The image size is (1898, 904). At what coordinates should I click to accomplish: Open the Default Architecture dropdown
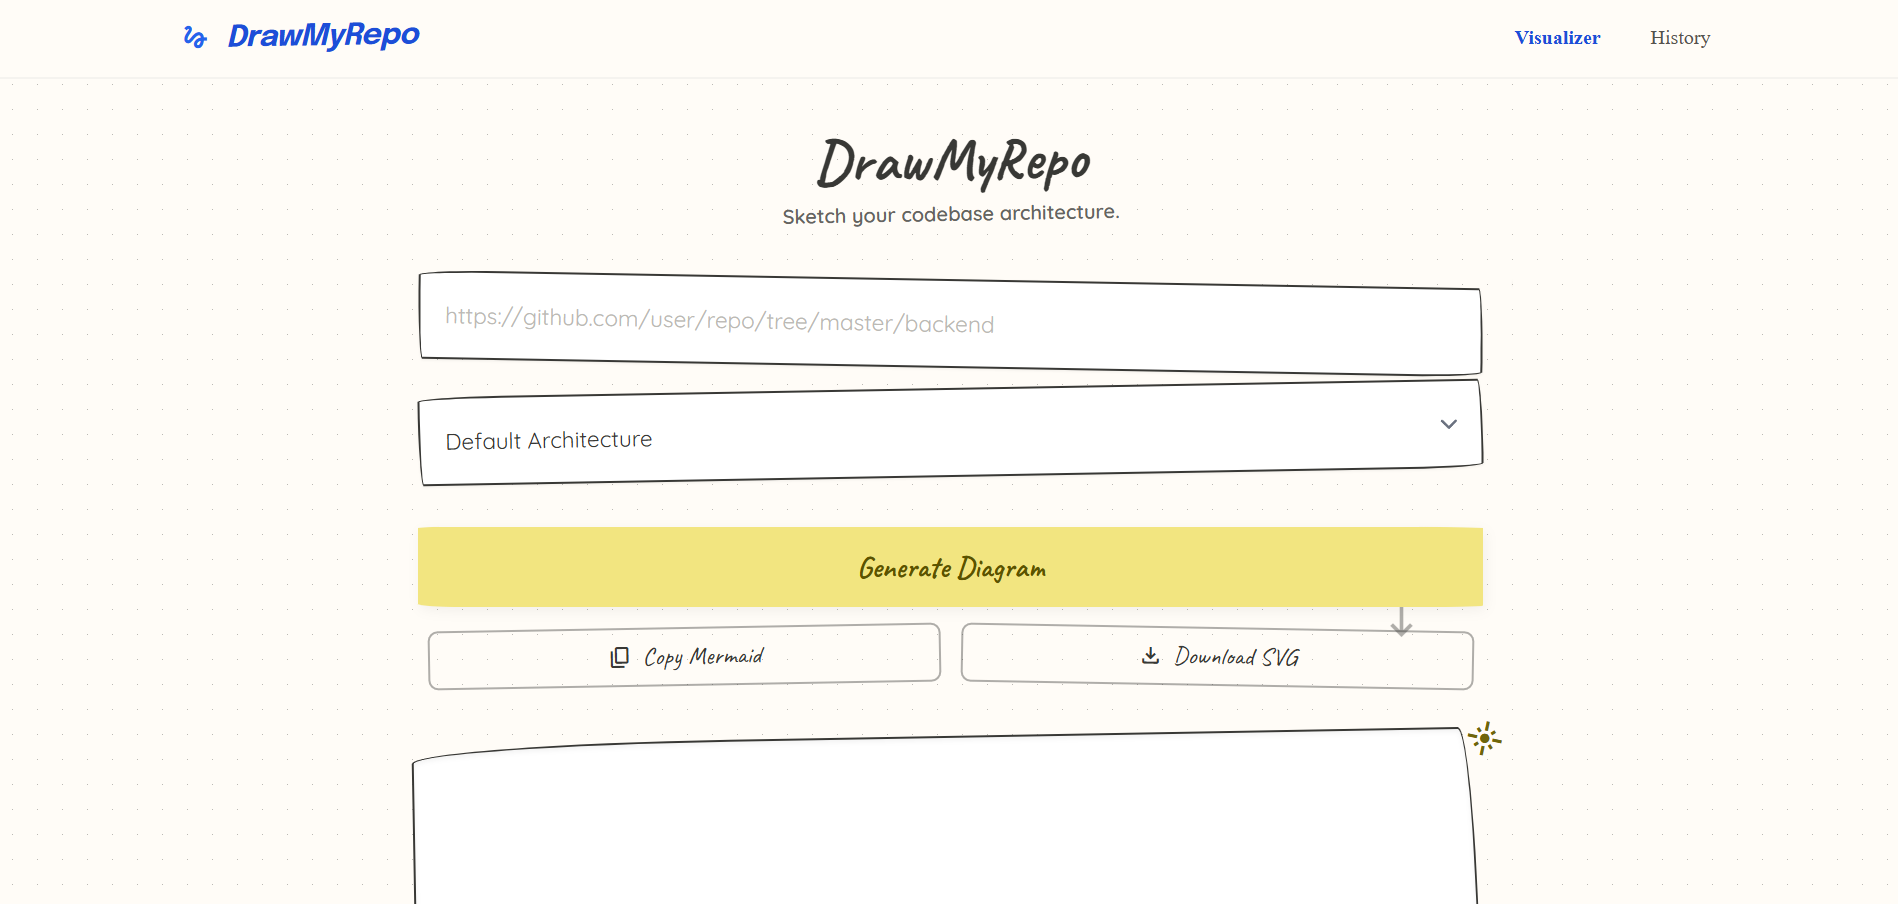pyautogui.click(x=948, y=434)
